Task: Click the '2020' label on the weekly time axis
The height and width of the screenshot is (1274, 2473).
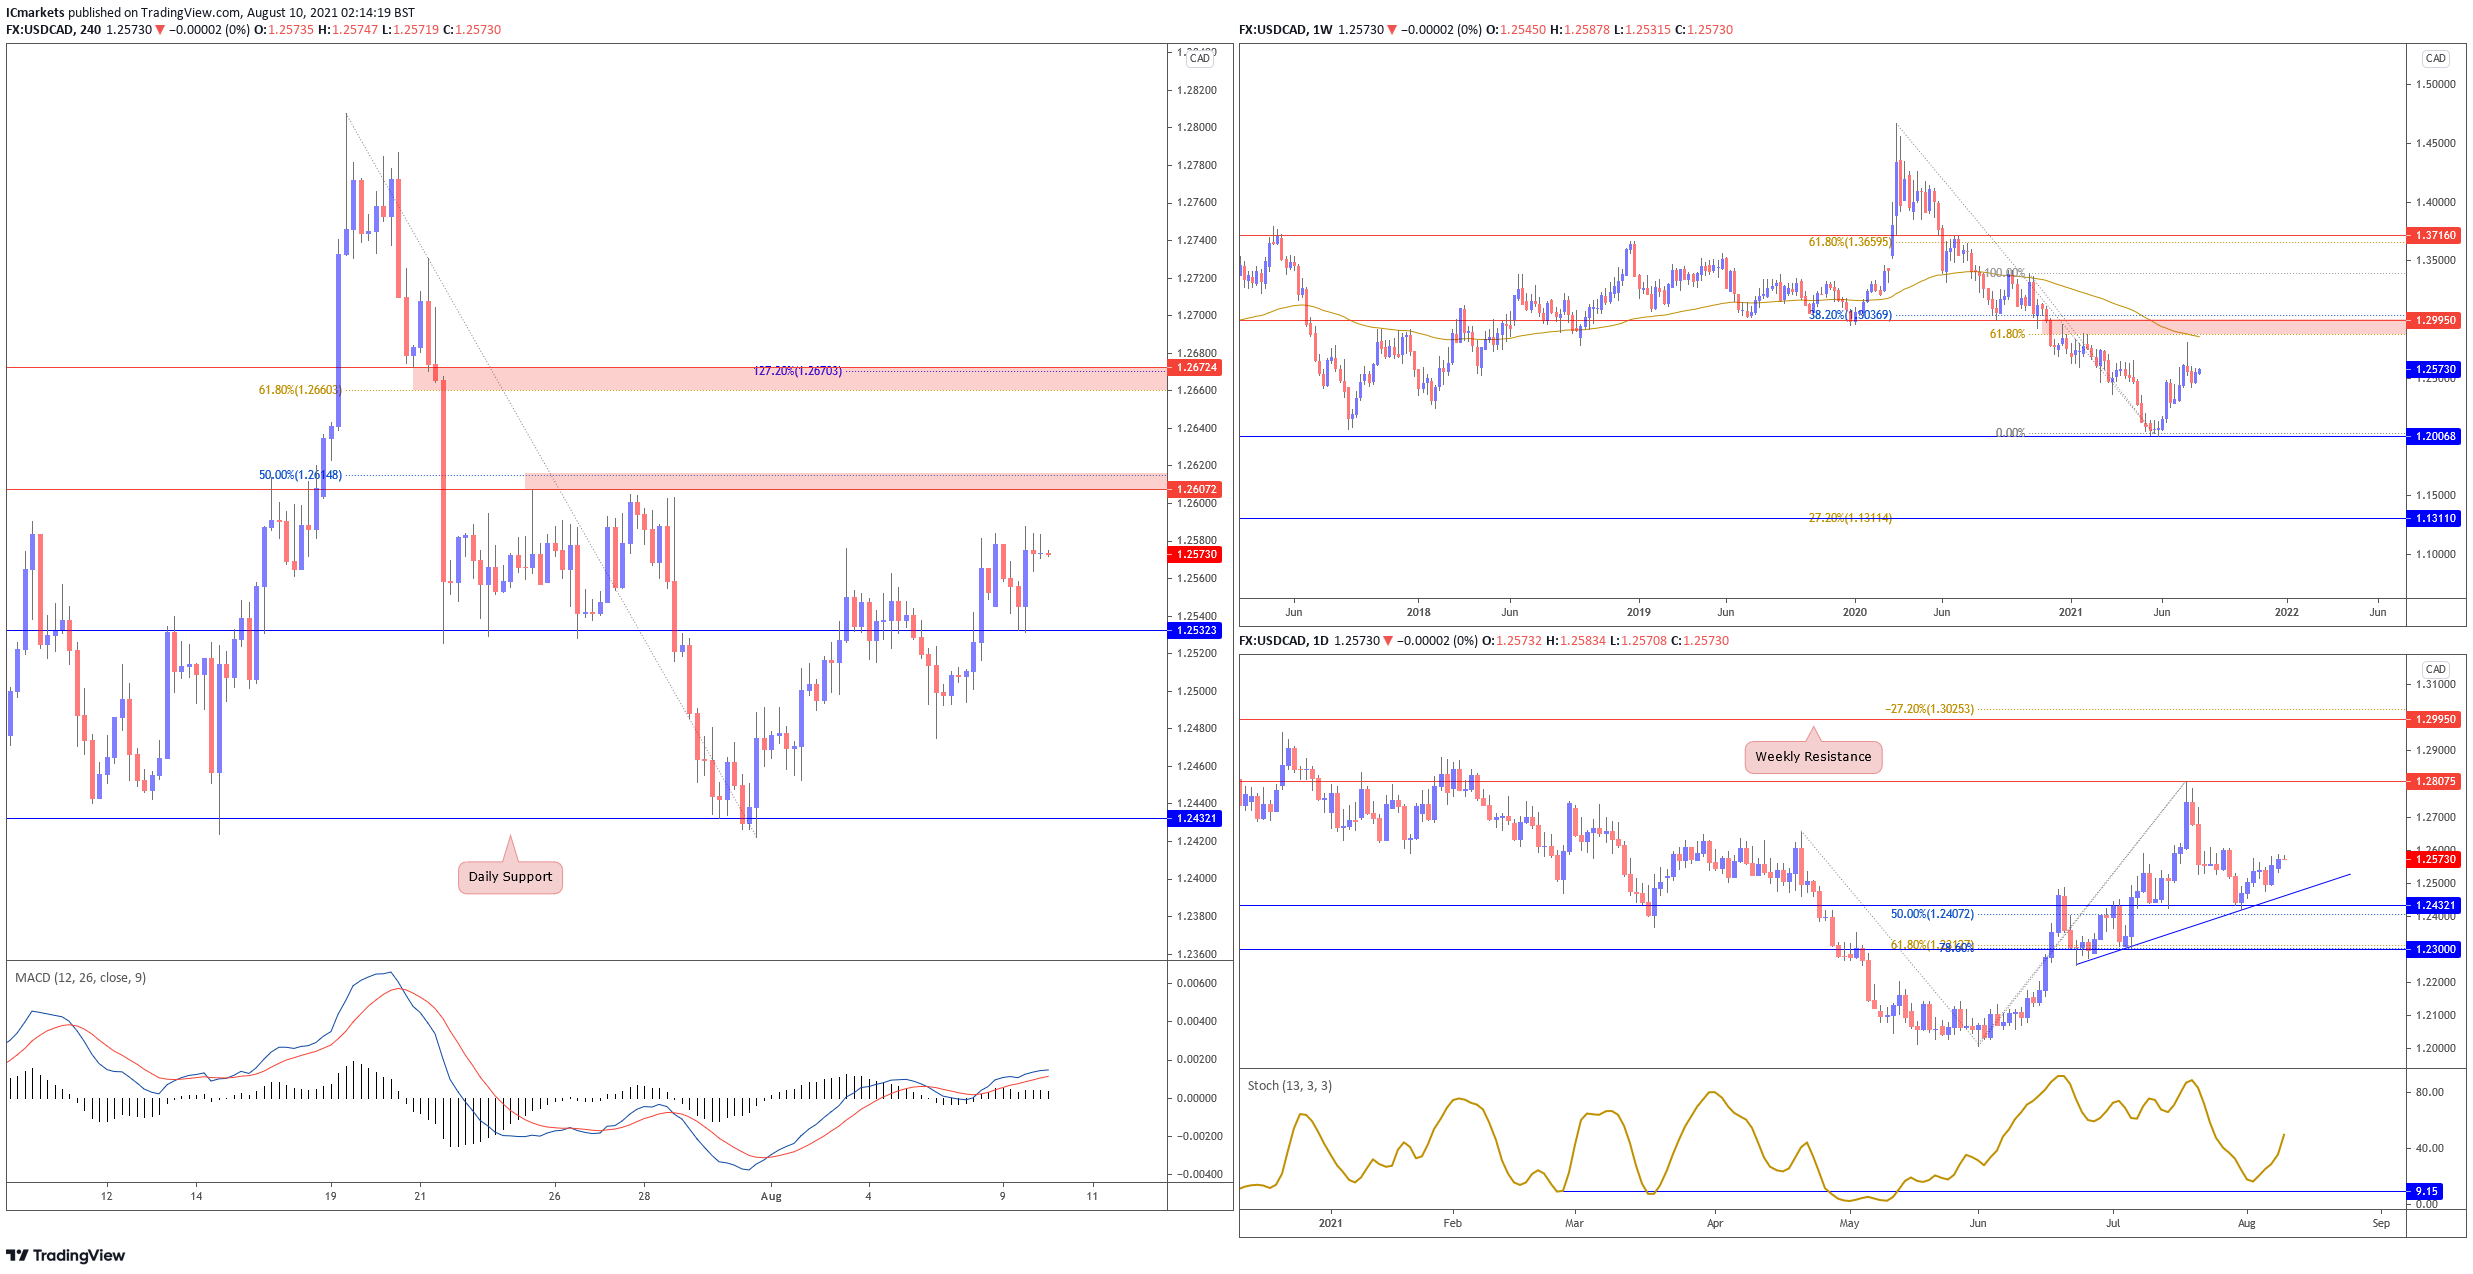Action: [x=1854, y=612]
